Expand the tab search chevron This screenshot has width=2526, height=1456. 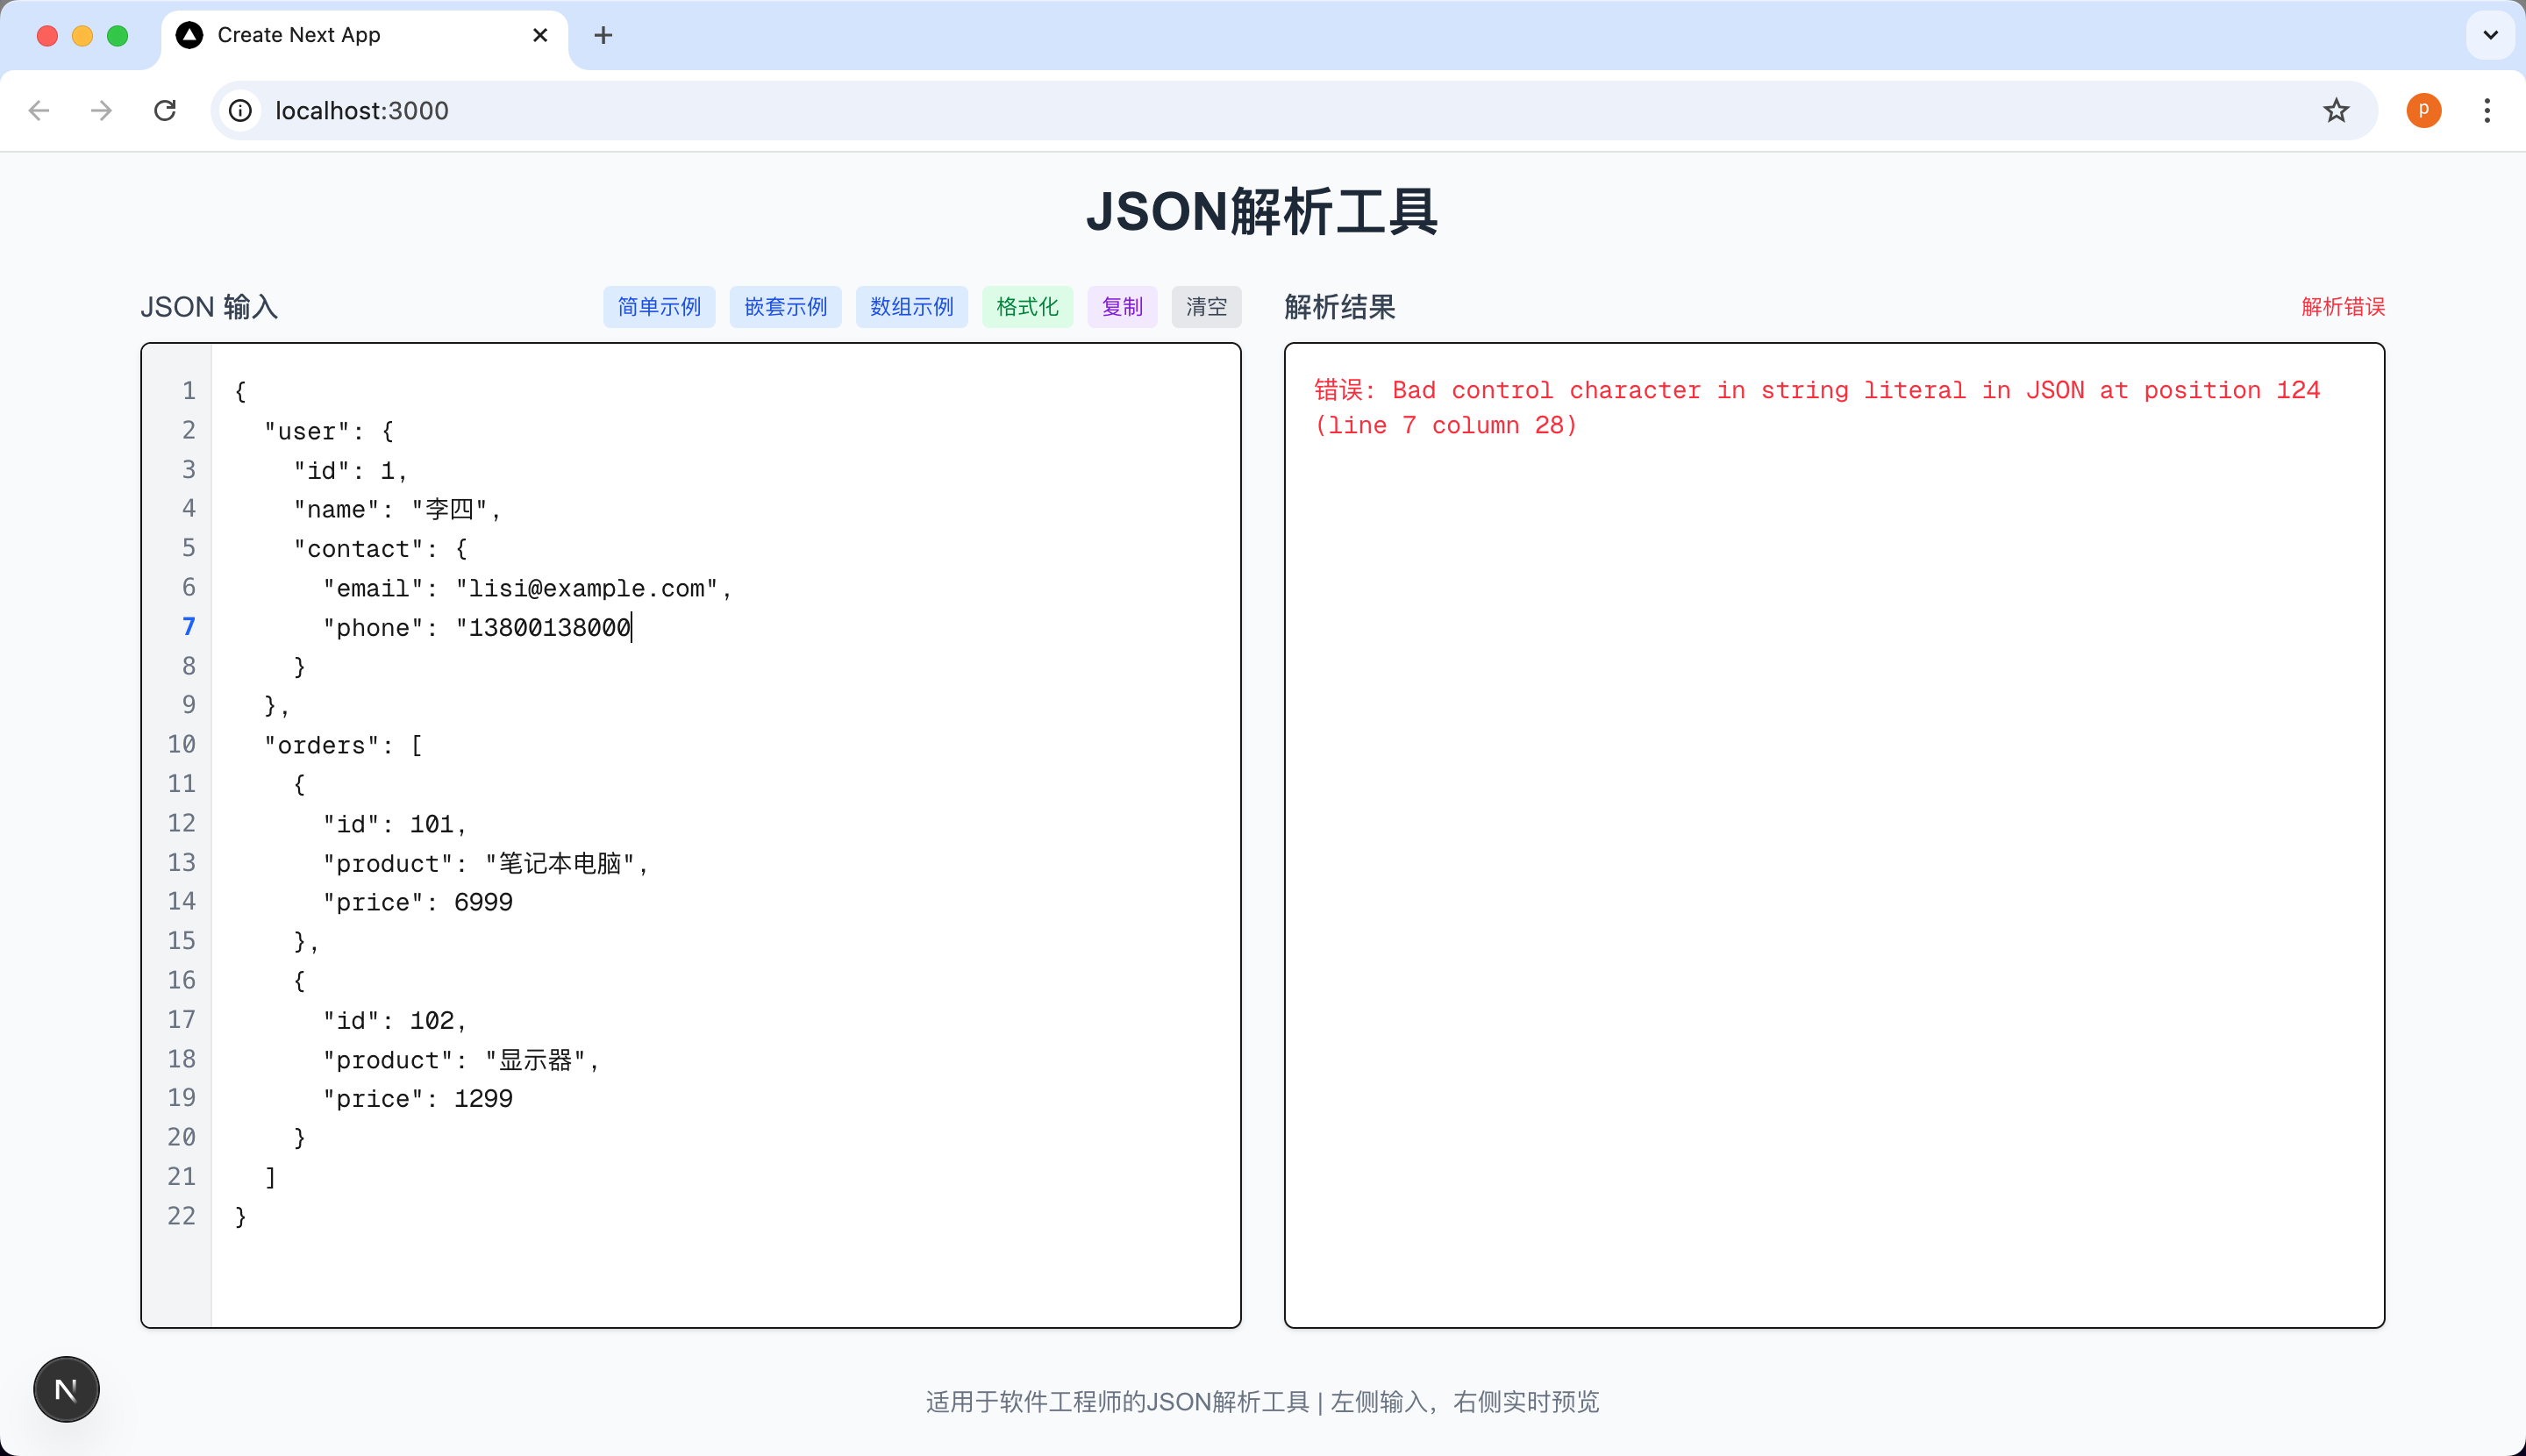(x=2490, y=36)
